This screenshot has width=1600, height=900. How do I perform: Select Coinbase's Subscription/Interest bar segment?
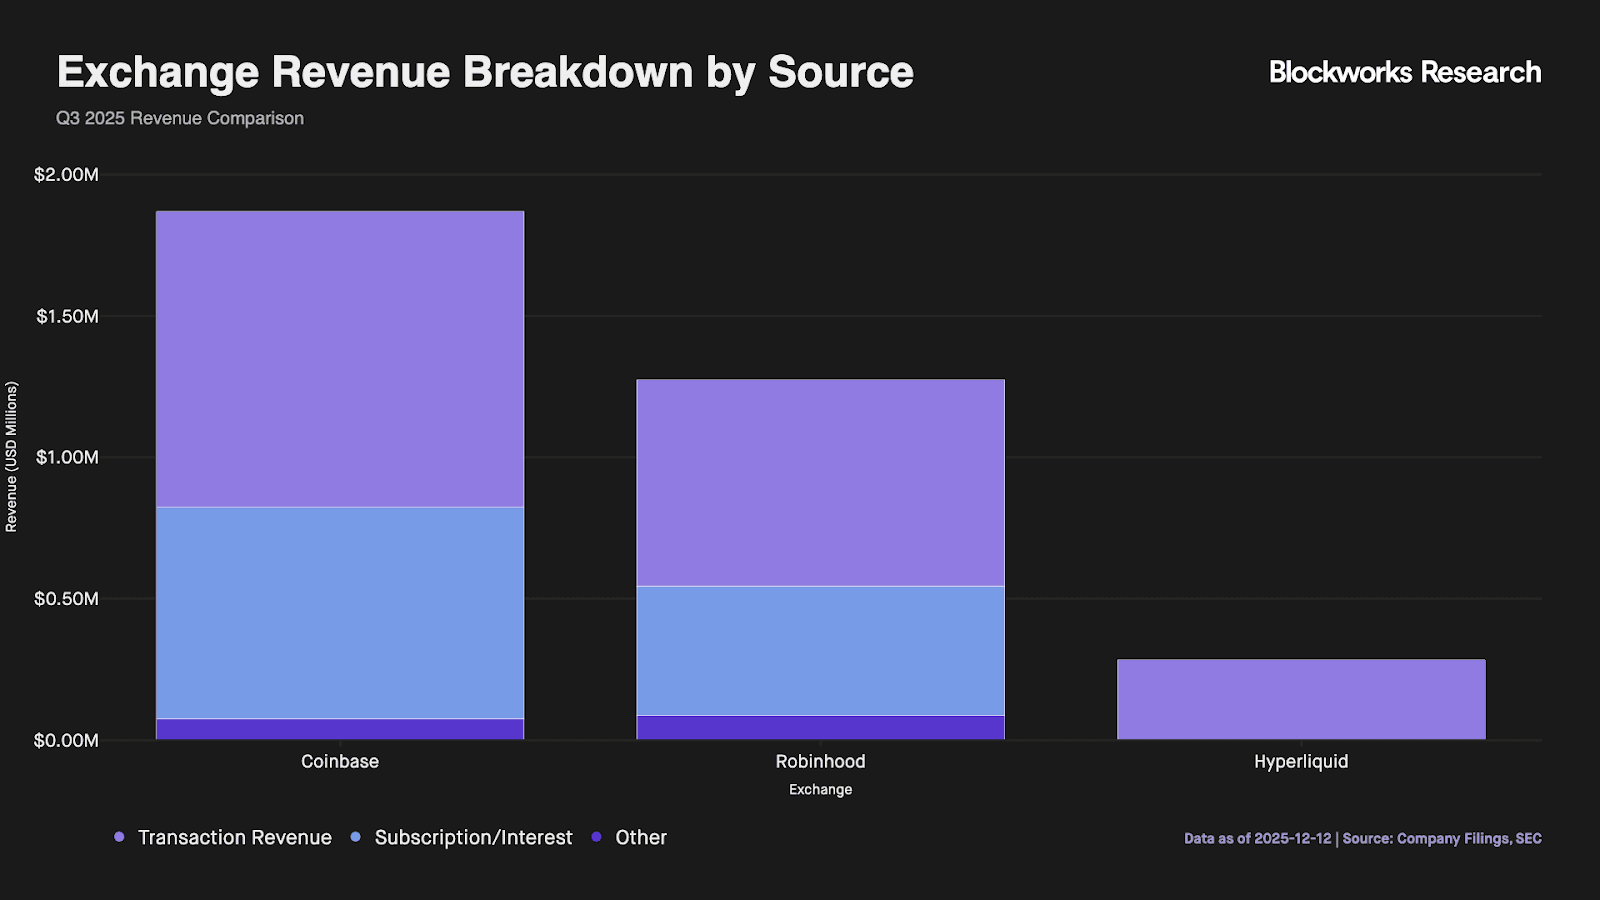pyautogui.click(x=340, y=612)
